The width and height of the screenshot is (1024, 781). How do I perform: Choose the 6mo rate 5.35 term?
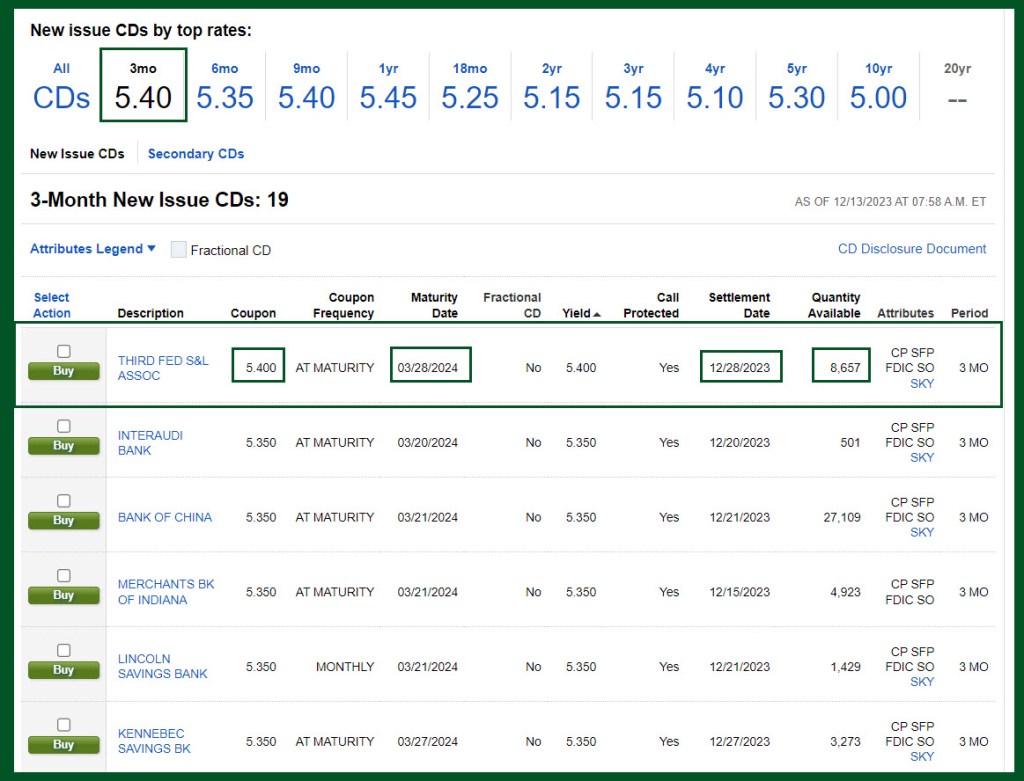225,90
